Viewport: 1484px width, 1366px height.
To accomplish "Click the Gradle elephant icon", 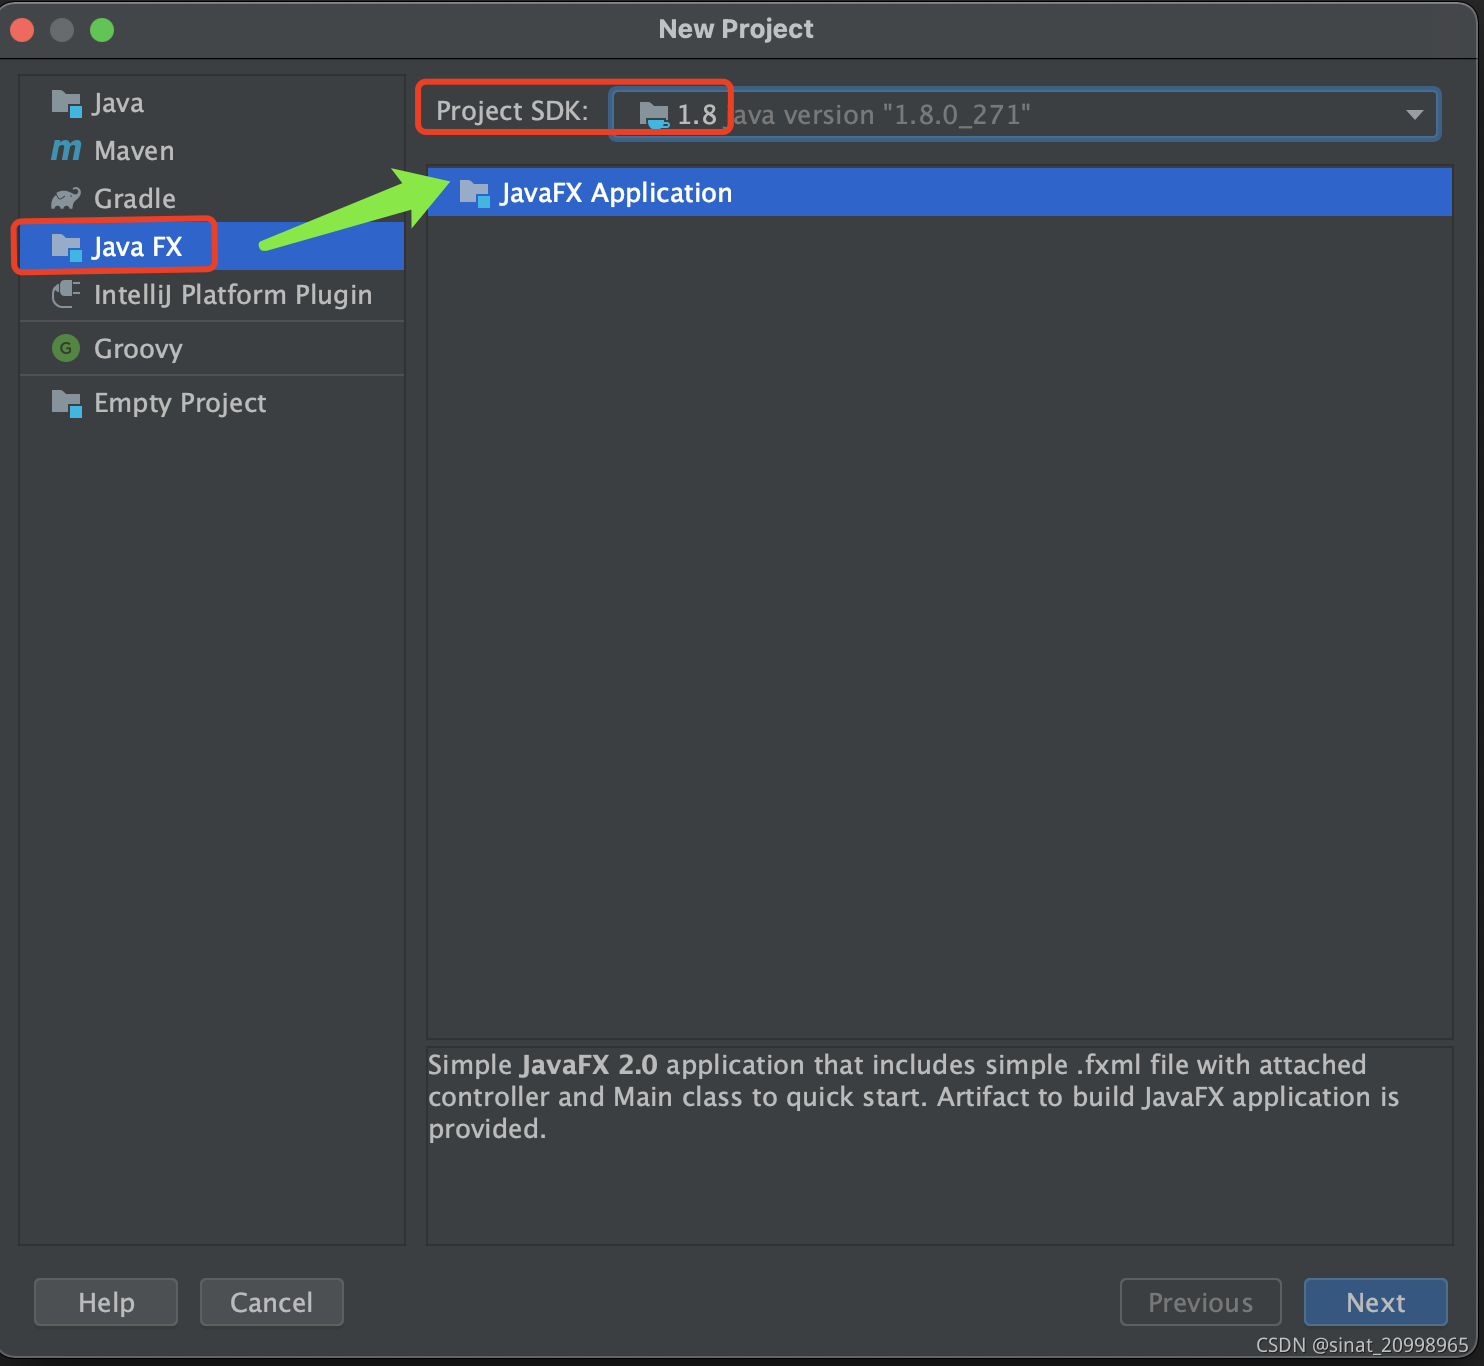I will point(66,198).
